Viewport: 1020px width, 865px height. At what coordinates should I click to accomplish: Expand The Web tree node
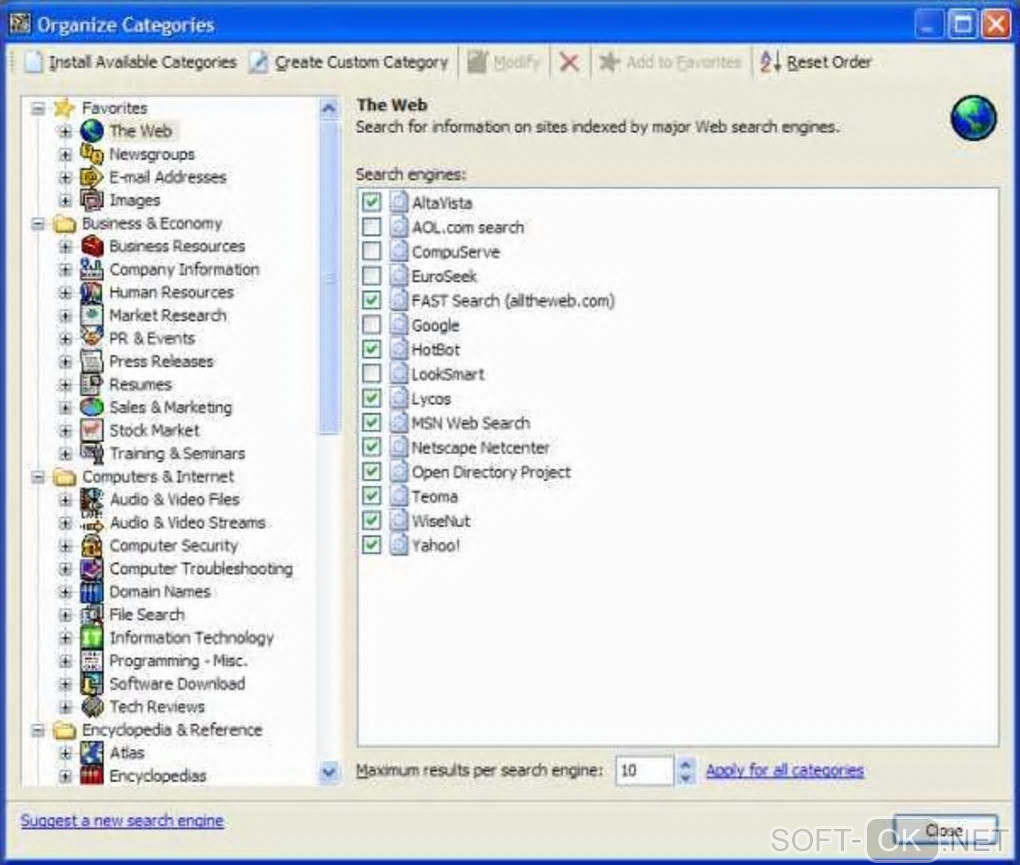[66, 131]
